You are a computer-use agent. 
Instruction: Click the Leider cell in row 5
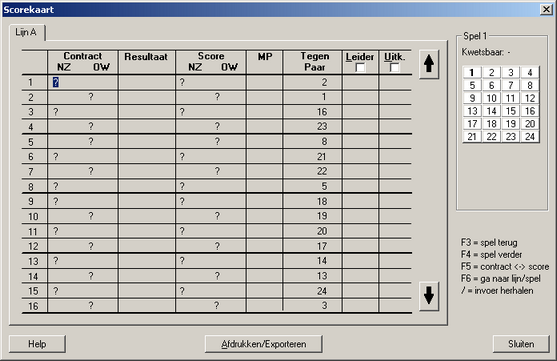361,141
